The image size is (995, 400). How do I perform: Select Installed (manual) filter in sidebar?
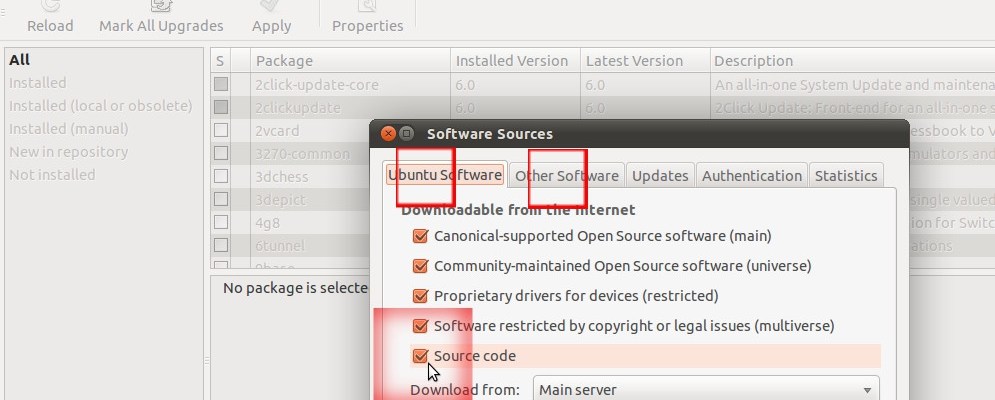tap(69, 129)
